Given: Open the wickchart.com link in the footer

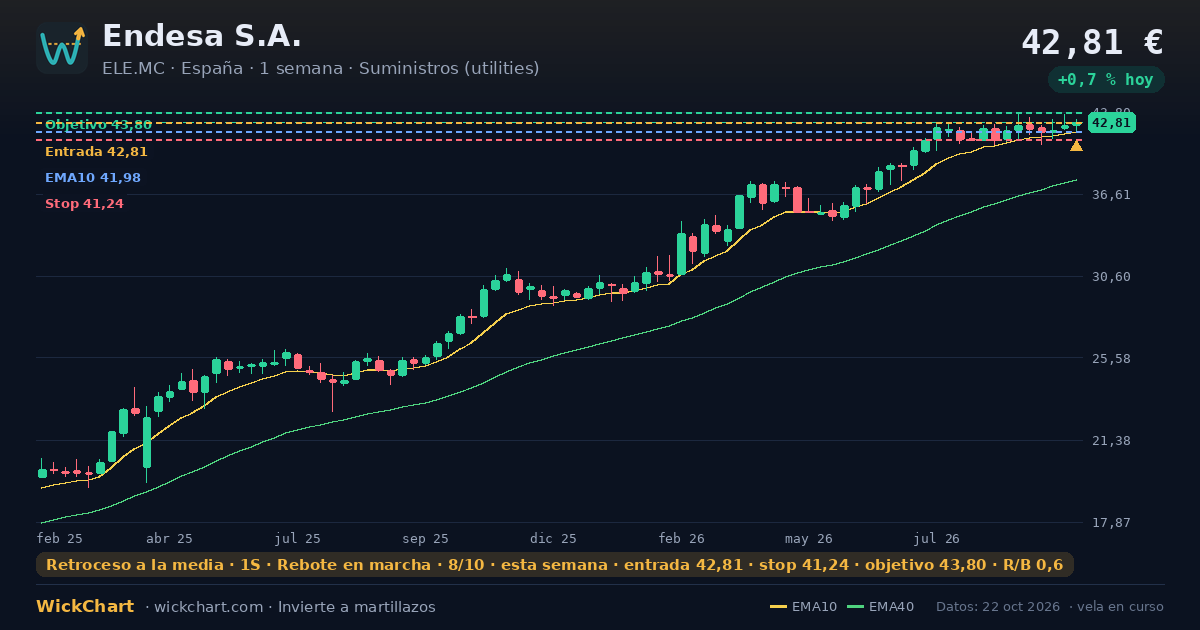Looking at the screenshot, I should [209, 607].
